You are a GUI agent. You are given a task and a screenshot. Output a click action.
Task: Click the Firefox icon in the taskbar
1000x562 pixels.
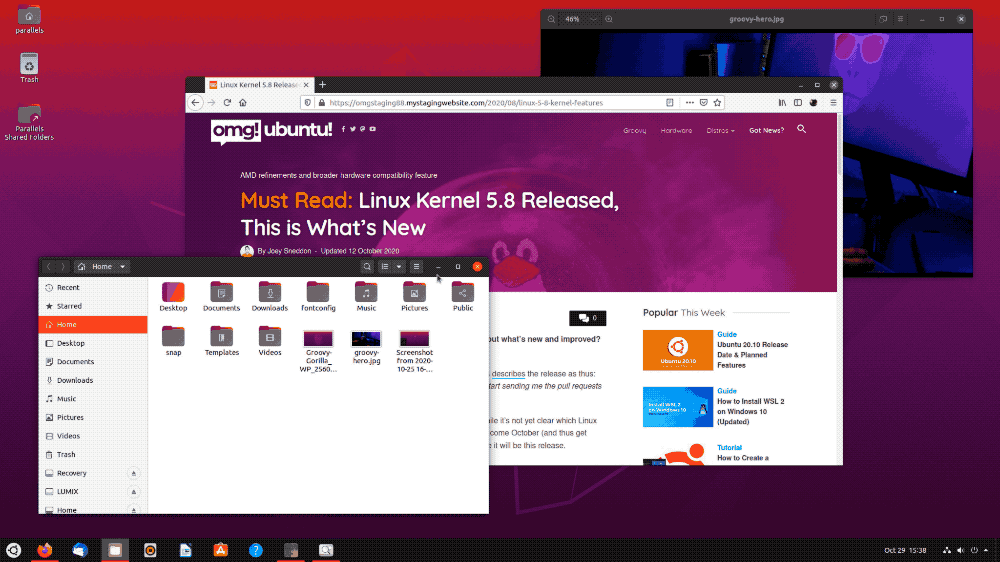(x=44, y=550)
